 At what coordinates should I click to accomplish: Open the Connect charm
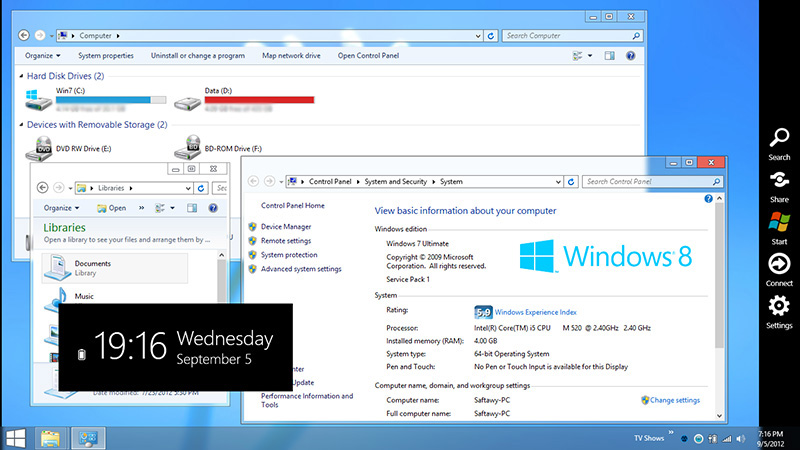tap(779, 270)
